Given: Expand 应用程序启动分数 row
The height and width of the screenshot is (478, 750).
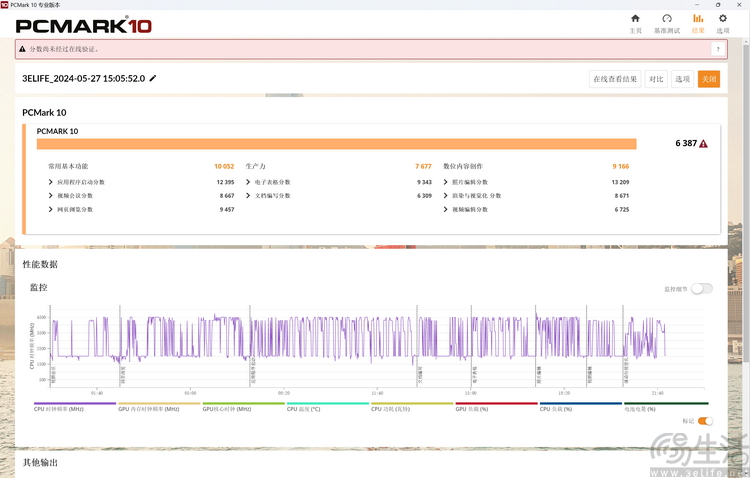Looking at the screenshot, I should 51,182.
